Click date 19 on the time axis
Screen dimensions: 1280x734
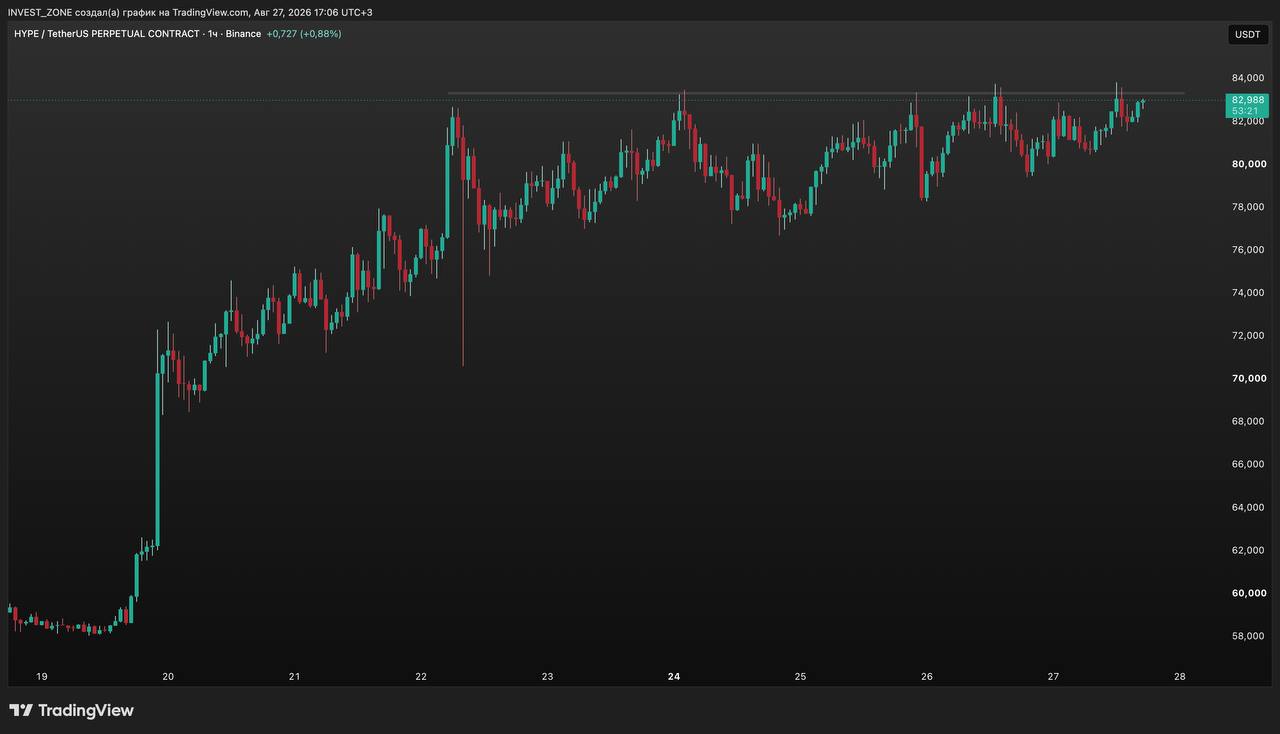click(x=42, y=677)
